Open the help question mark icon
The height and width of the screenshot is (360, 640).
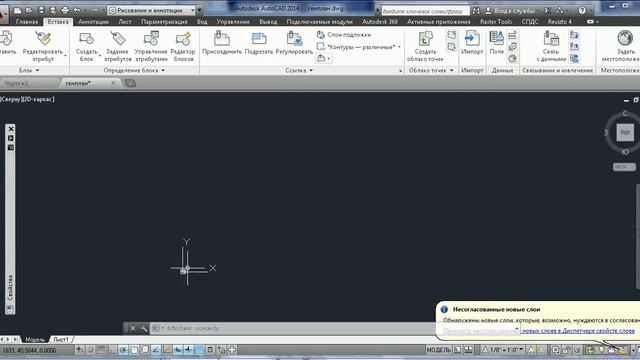click(x=582, y=10)
